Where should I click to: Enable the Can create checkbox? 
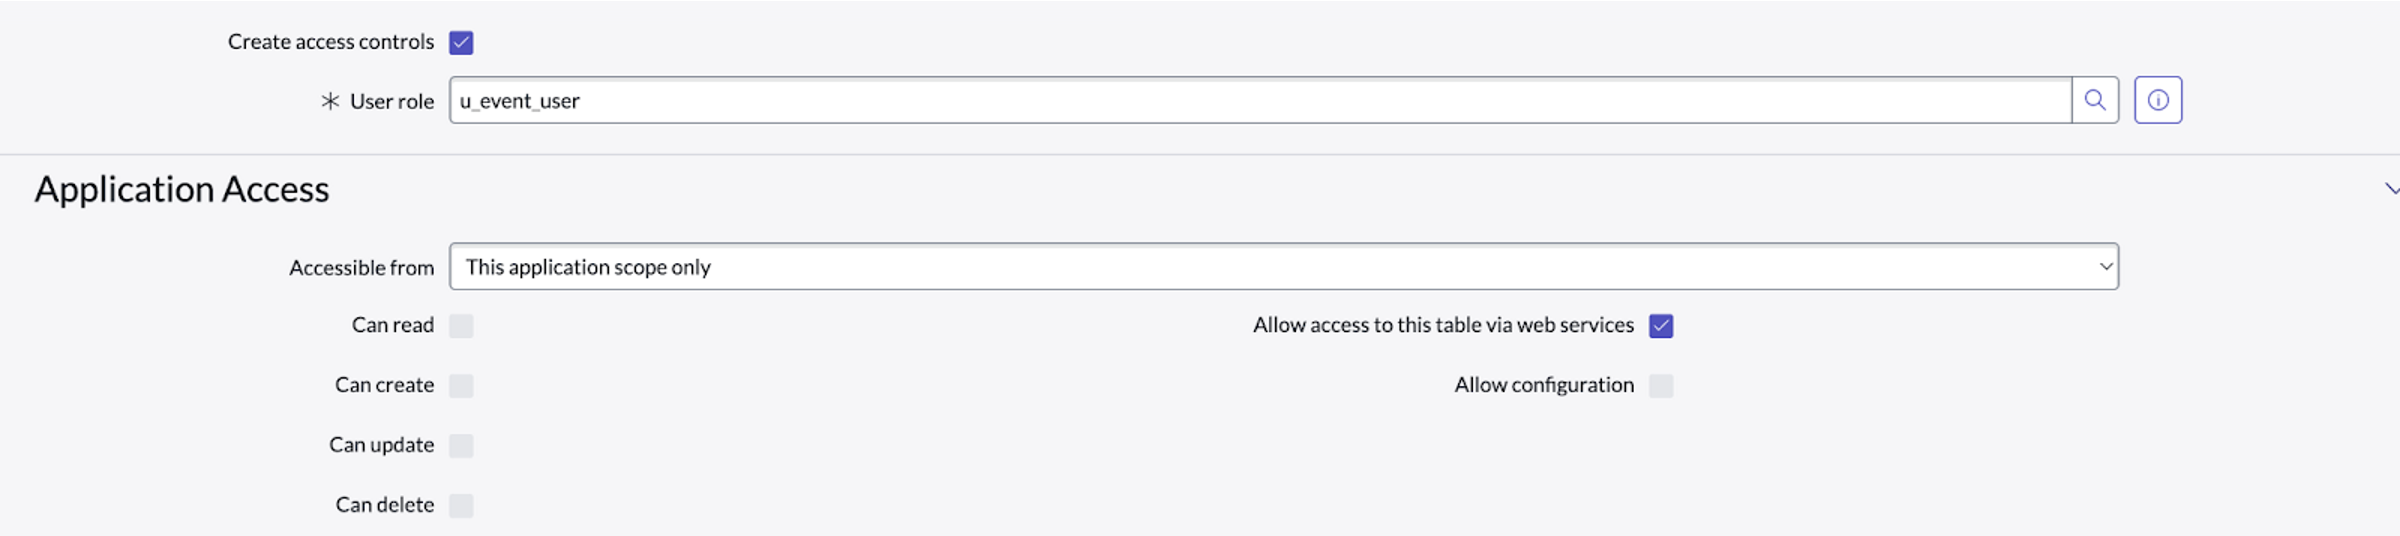coord(461,386)
